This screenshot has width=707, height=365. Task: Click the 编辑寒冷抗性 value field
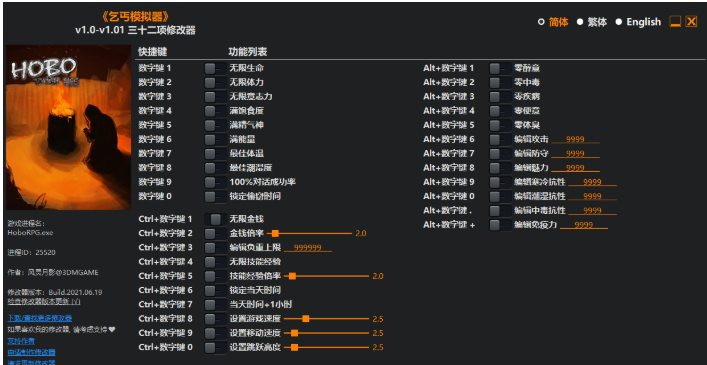click(592, 182)
